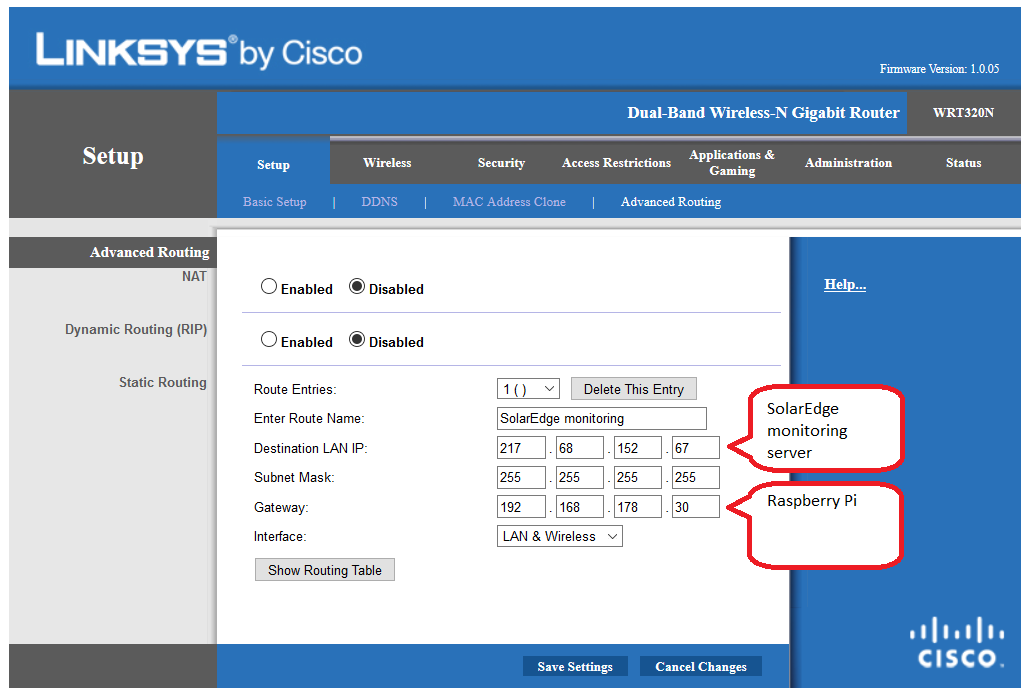Click the Destination LAN IP third octet 152
This screenshot has height=695, width=1031.
coord(637,448)
